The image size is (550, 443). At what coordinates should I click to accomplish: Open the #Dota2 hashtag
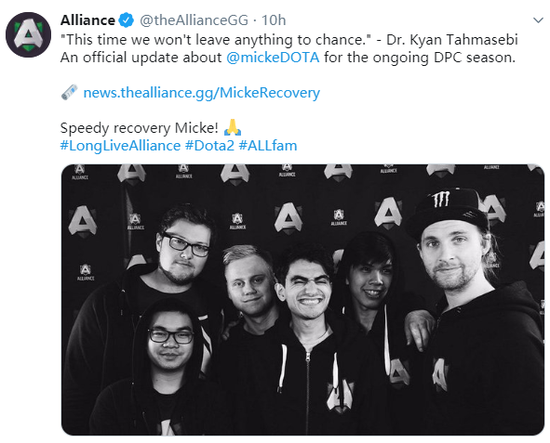tap(209, 145)
